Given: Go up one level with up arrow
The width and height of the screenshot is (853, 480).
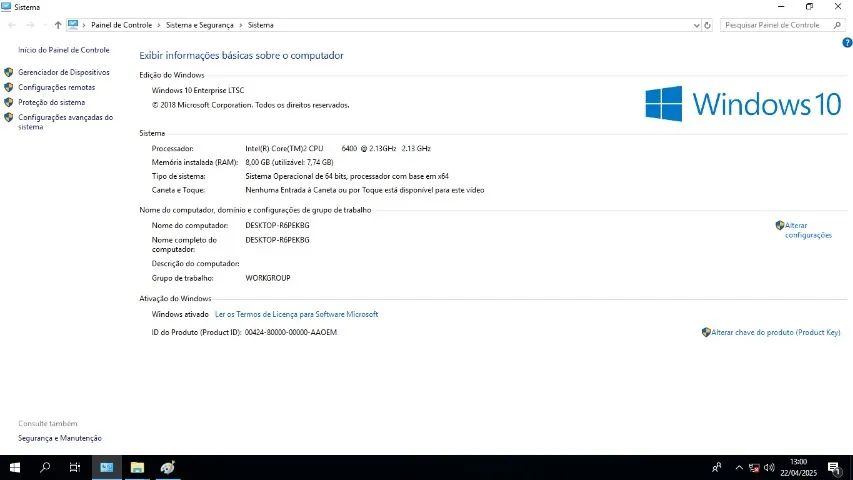Looking at the screenshot, I should click(58, 25).
